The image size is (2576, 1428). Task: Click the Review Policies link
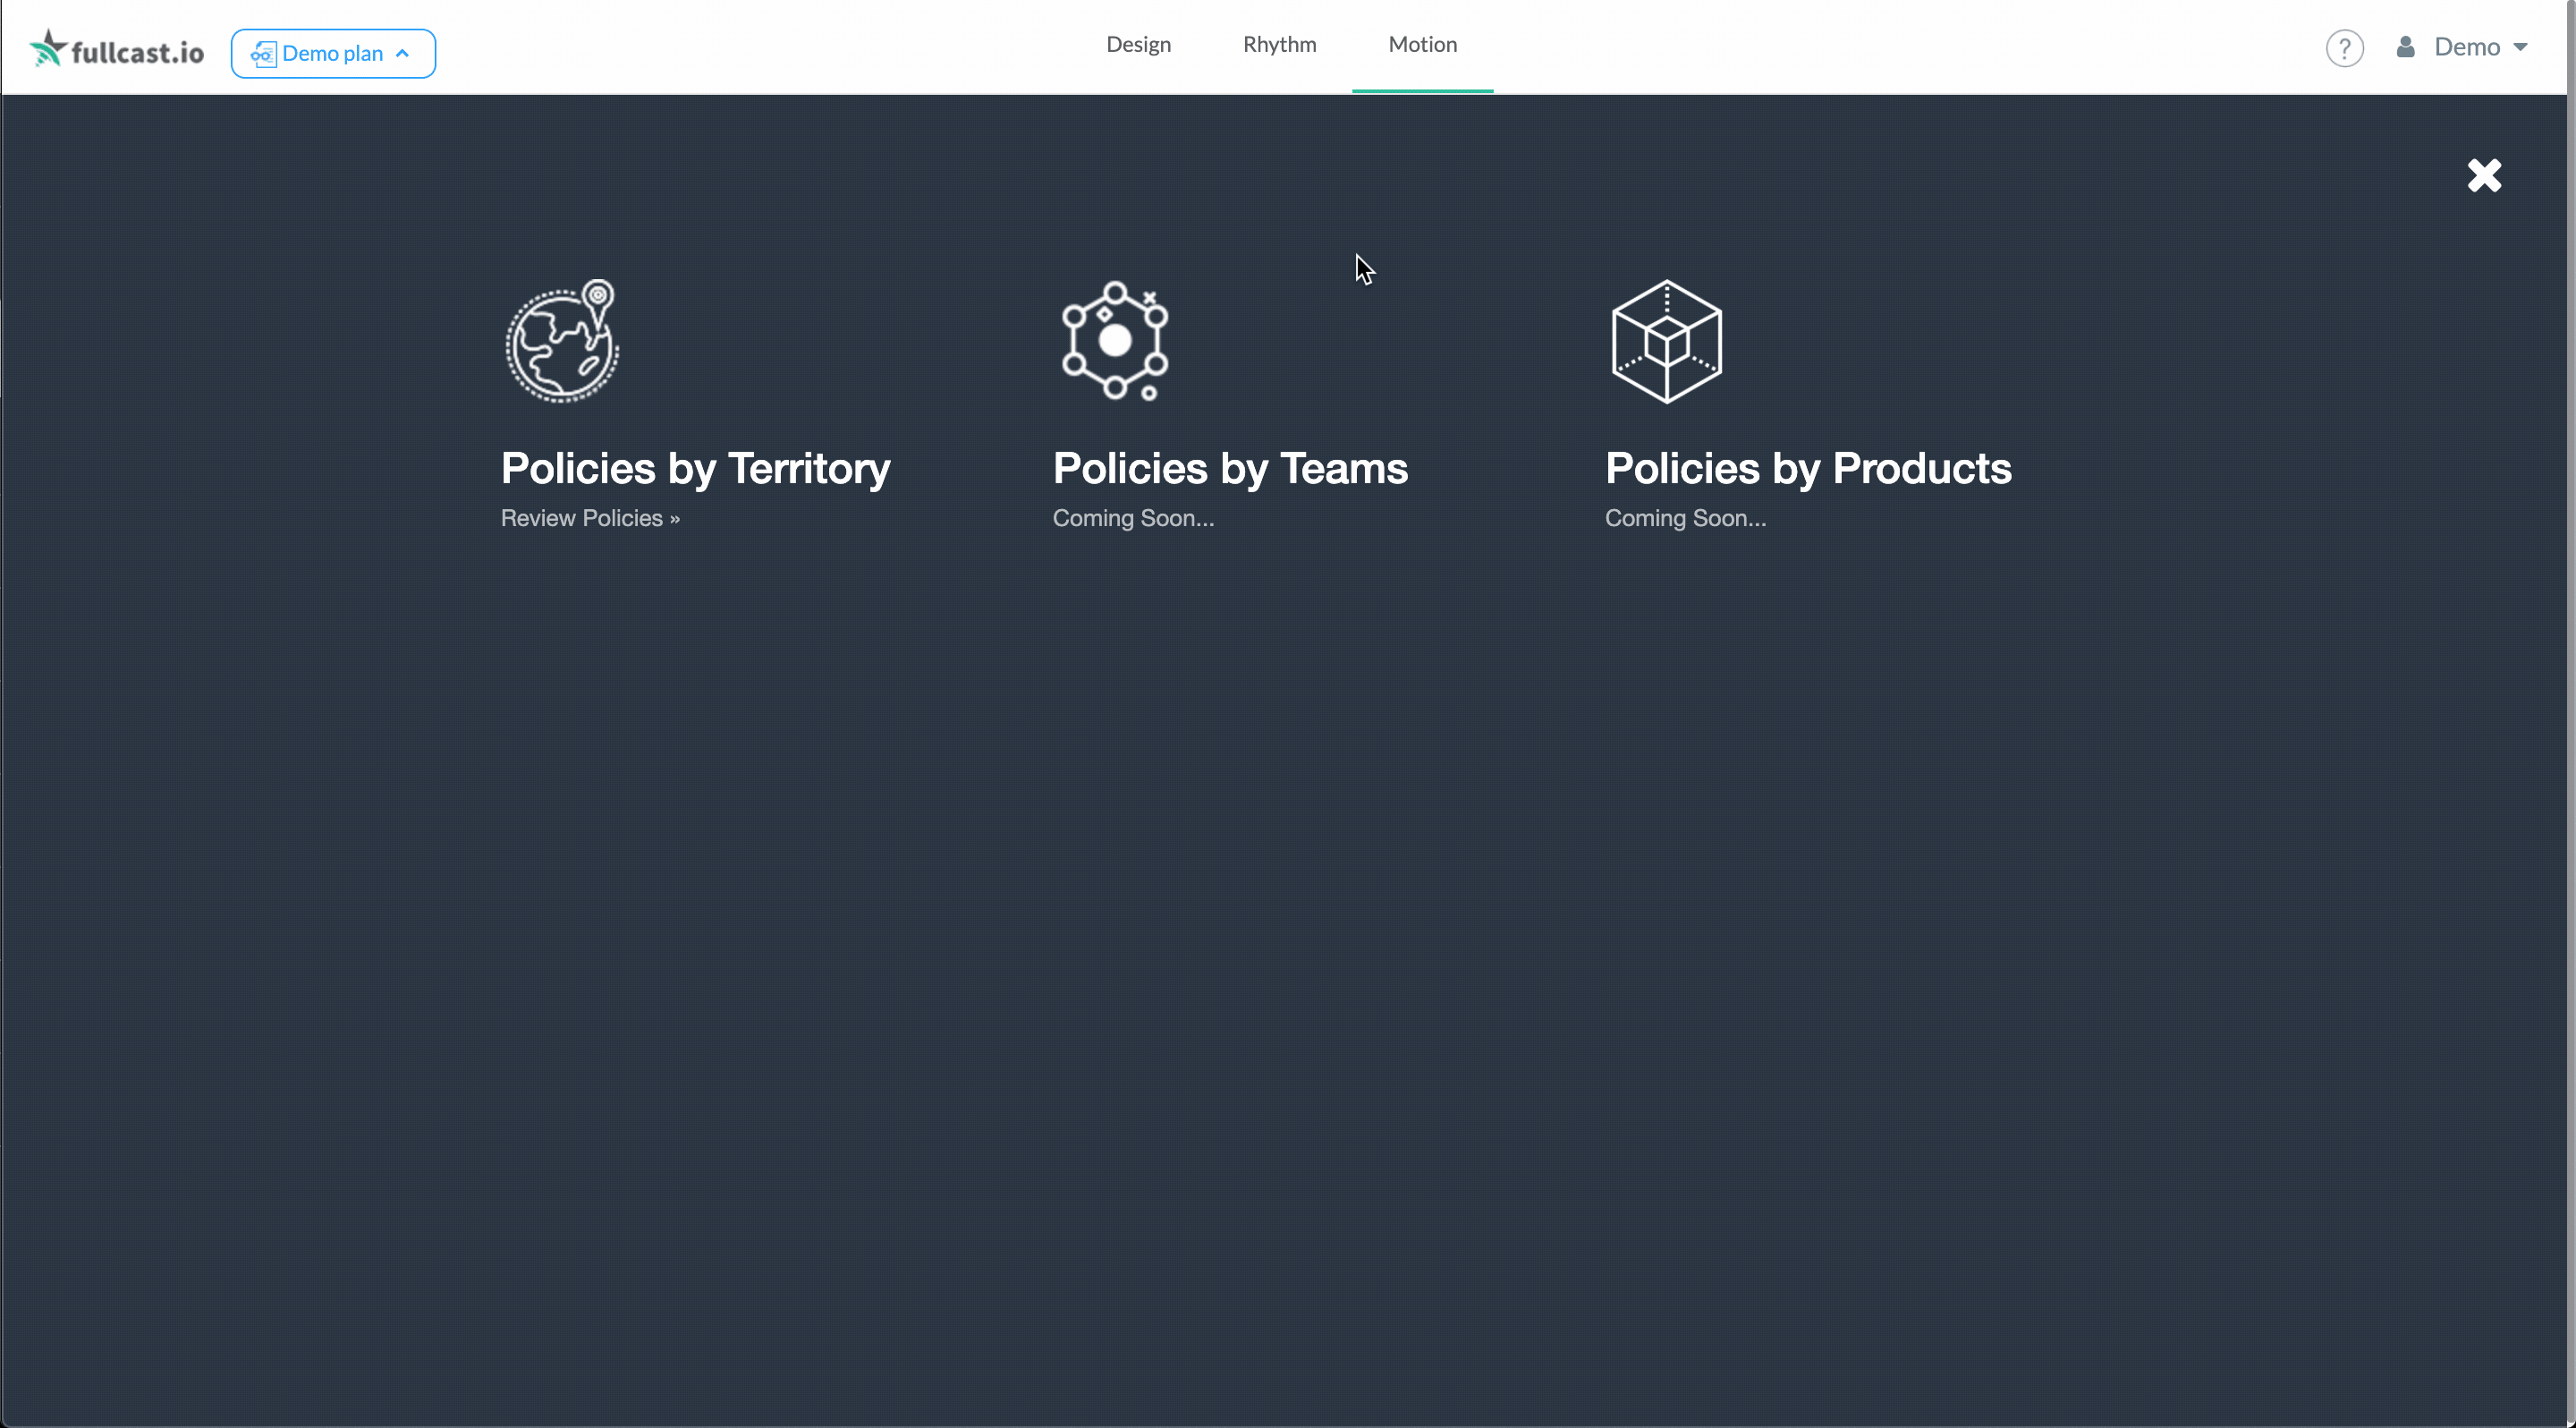pos(590,518)
